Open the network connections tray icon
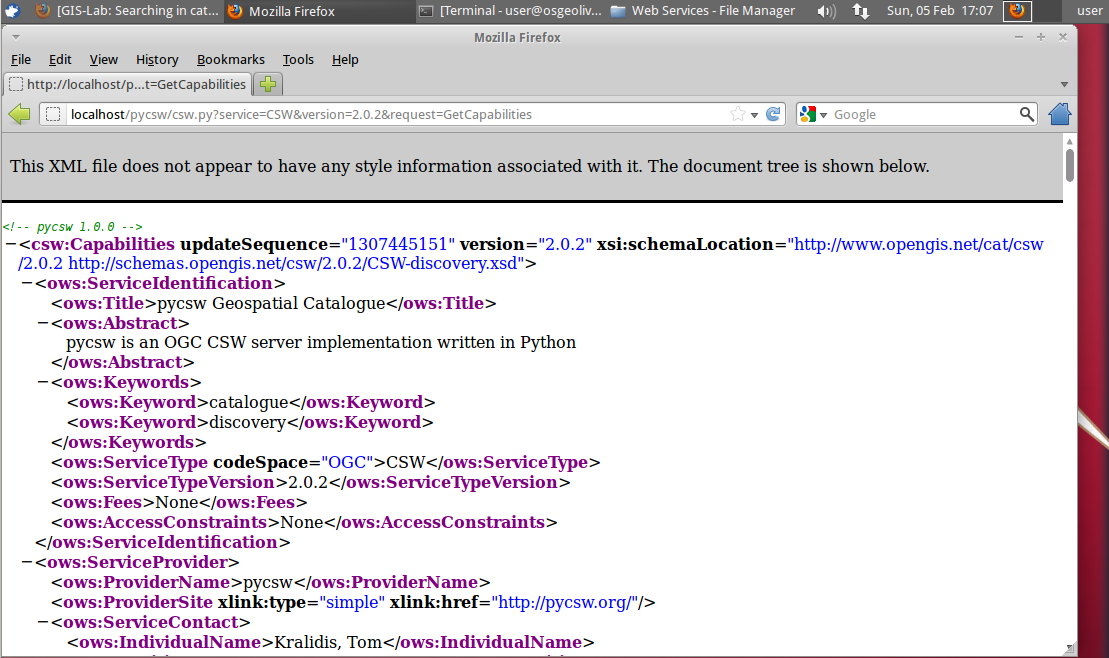Image resolution: width=1109 pixels, height=658 pixels. 861,11
